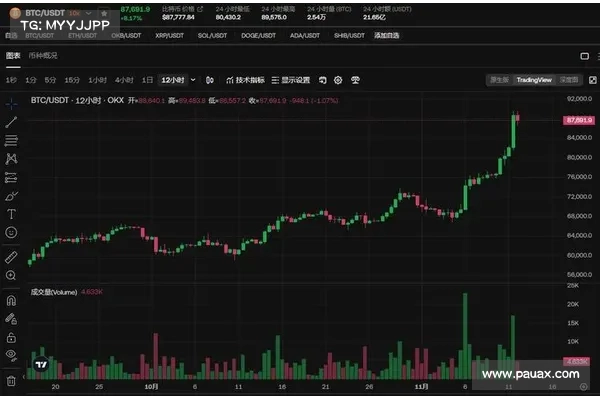600x400 pixels.
Task: Open SOL/USDT from watchlist bar
Action: click(212, 36)
